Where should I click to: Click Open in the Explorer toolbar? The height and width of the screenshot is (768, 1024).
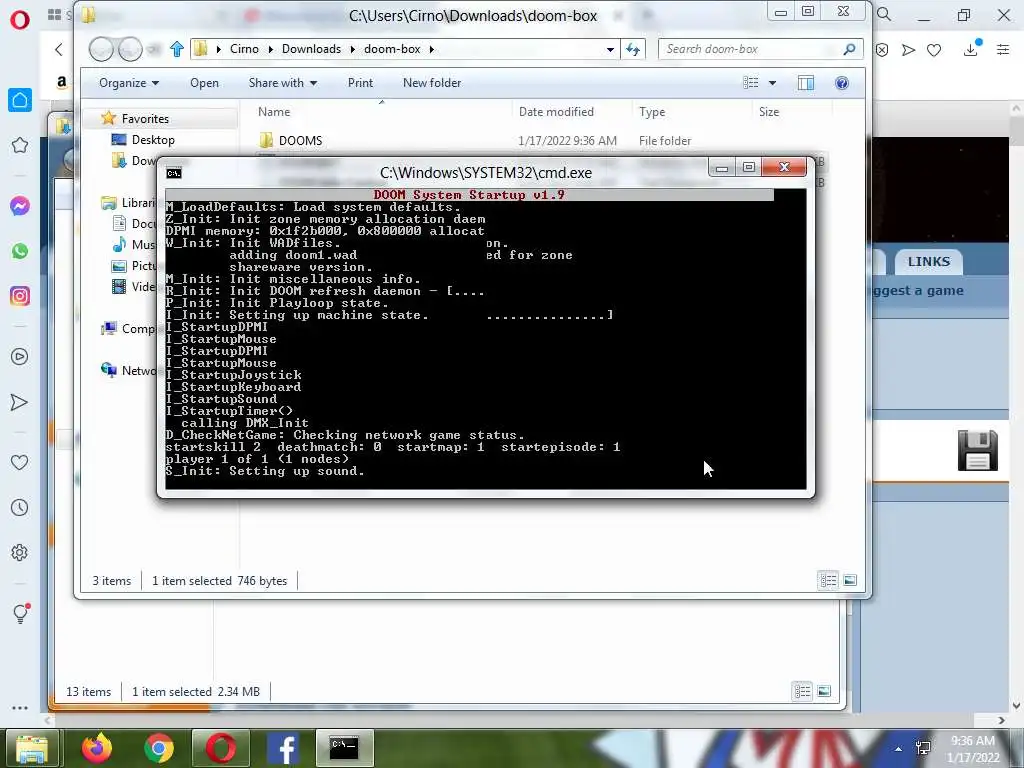point(204,83)
